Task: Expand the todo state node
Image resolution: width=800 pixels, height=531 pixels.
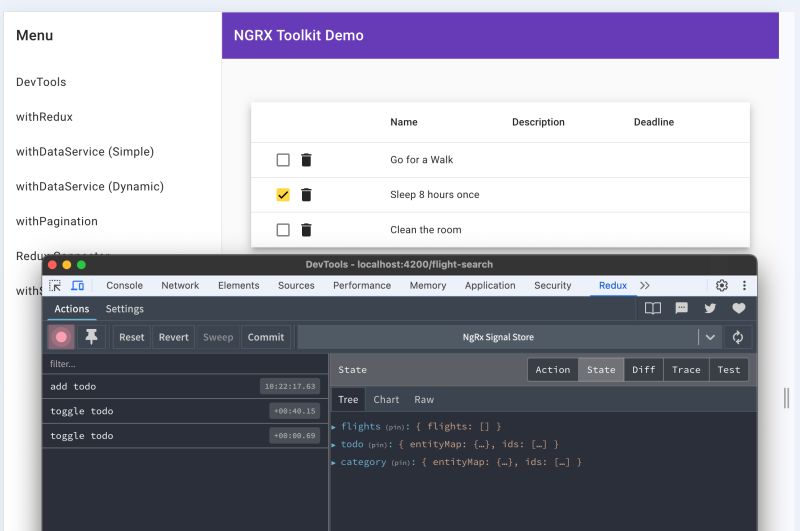Action: click(333, 445)
